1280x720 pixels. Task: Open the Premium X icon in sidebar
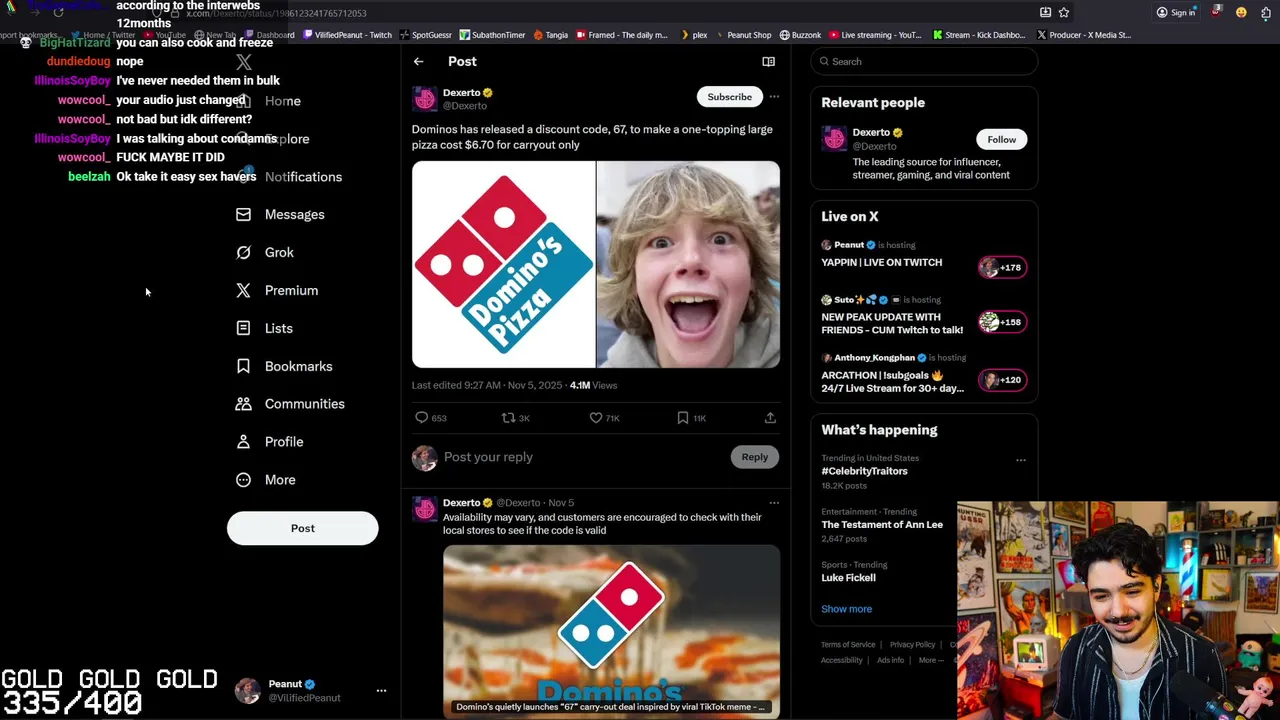(243, 290)
